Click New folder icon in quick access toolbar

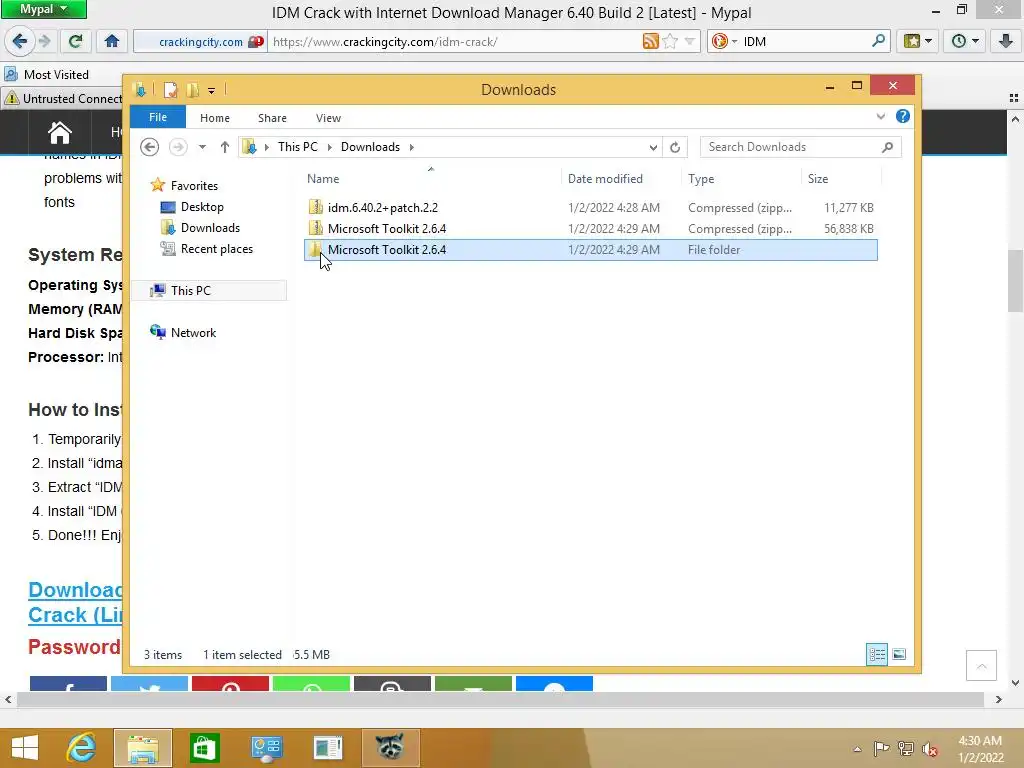tap(193, 90)
